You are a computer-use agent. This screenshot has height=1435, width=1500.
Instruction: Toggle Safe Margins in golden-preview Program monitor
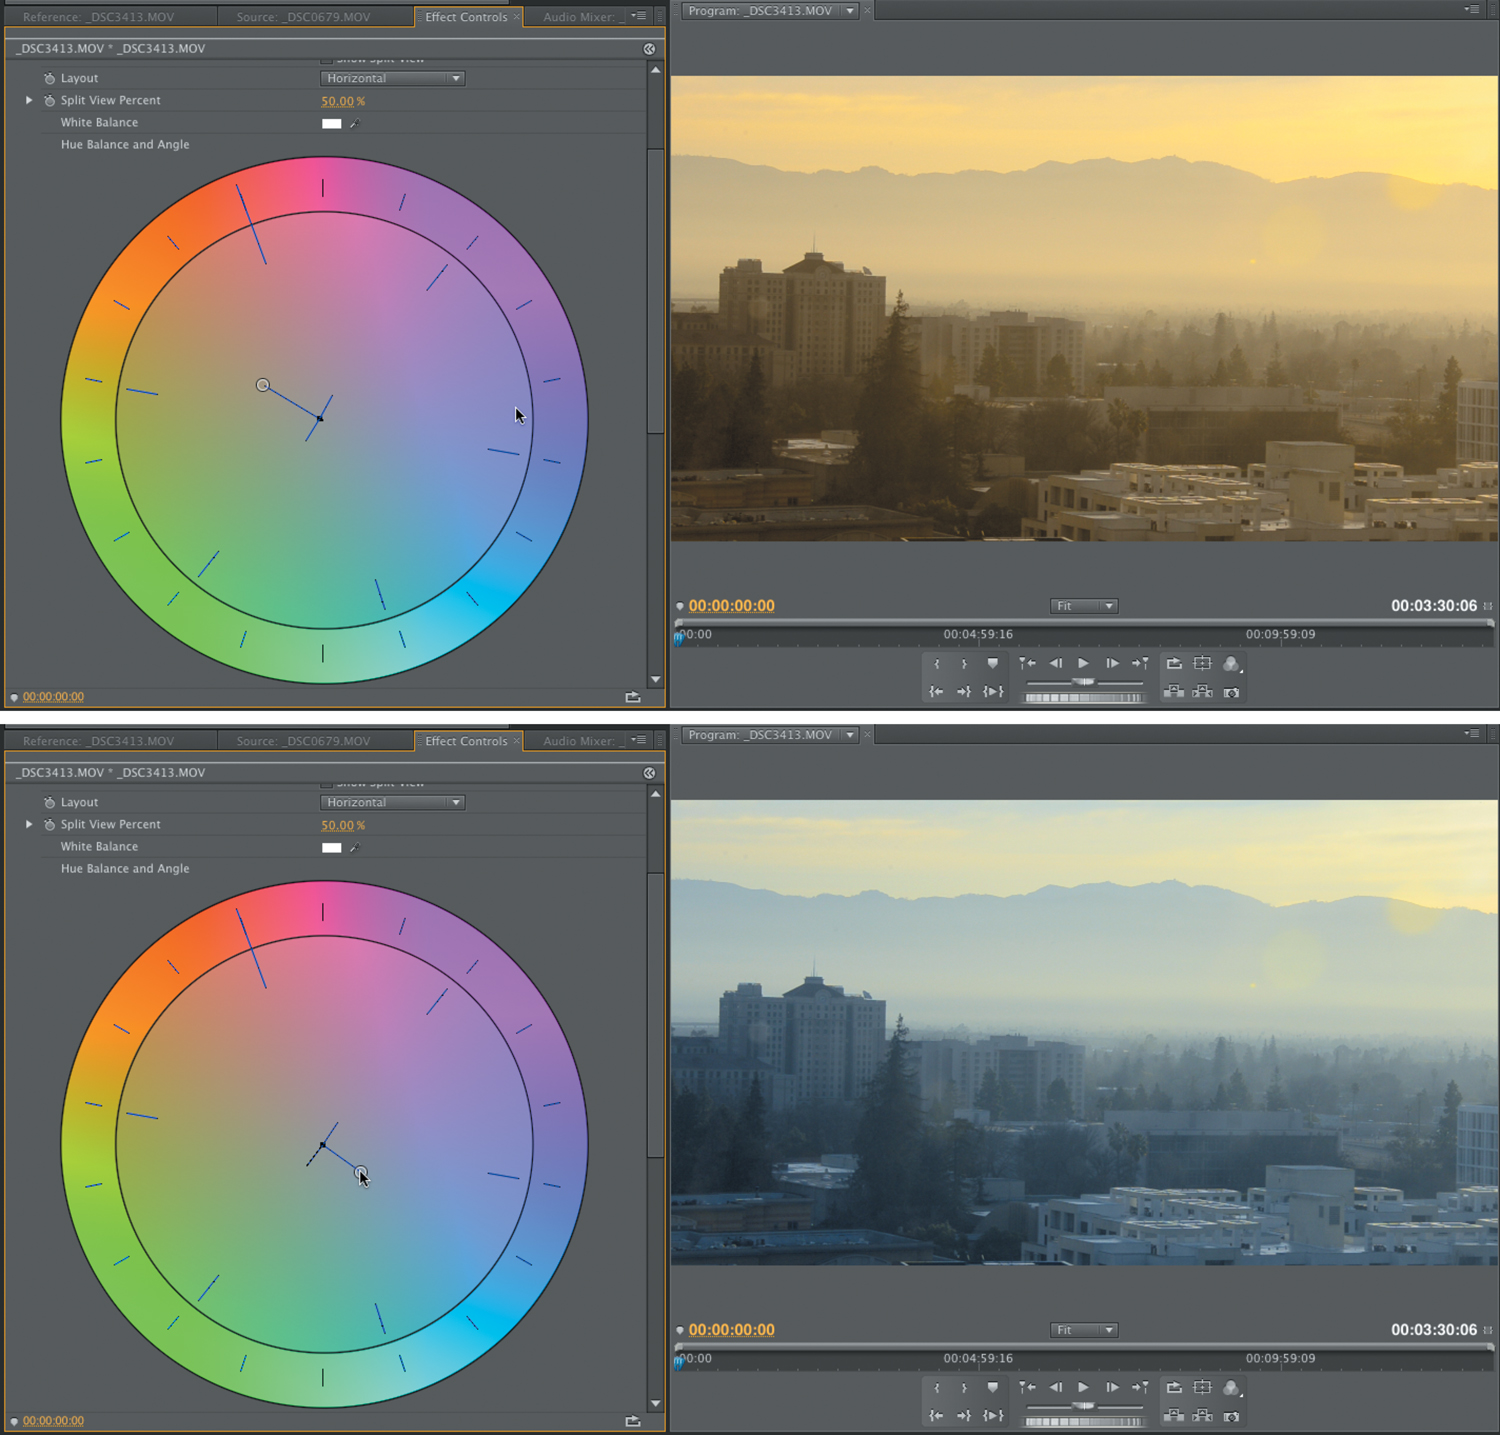coord(1203,663)
